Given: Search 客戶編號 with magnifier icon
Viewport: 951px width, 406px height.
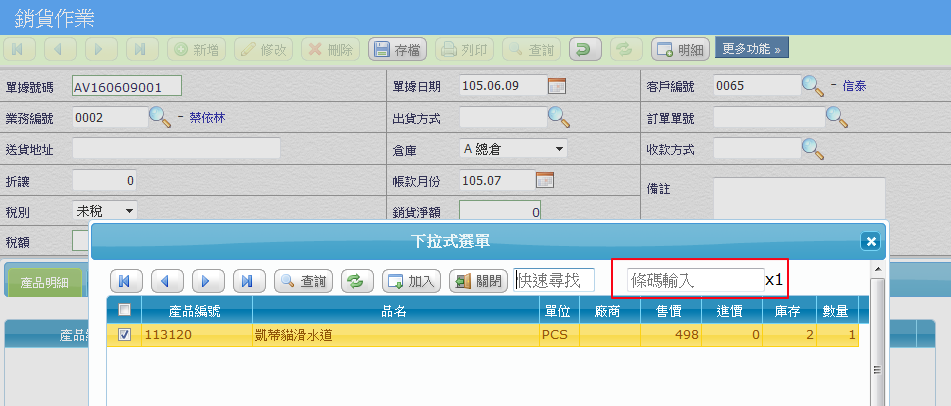Looking at the screenshot, I should 813,86.
